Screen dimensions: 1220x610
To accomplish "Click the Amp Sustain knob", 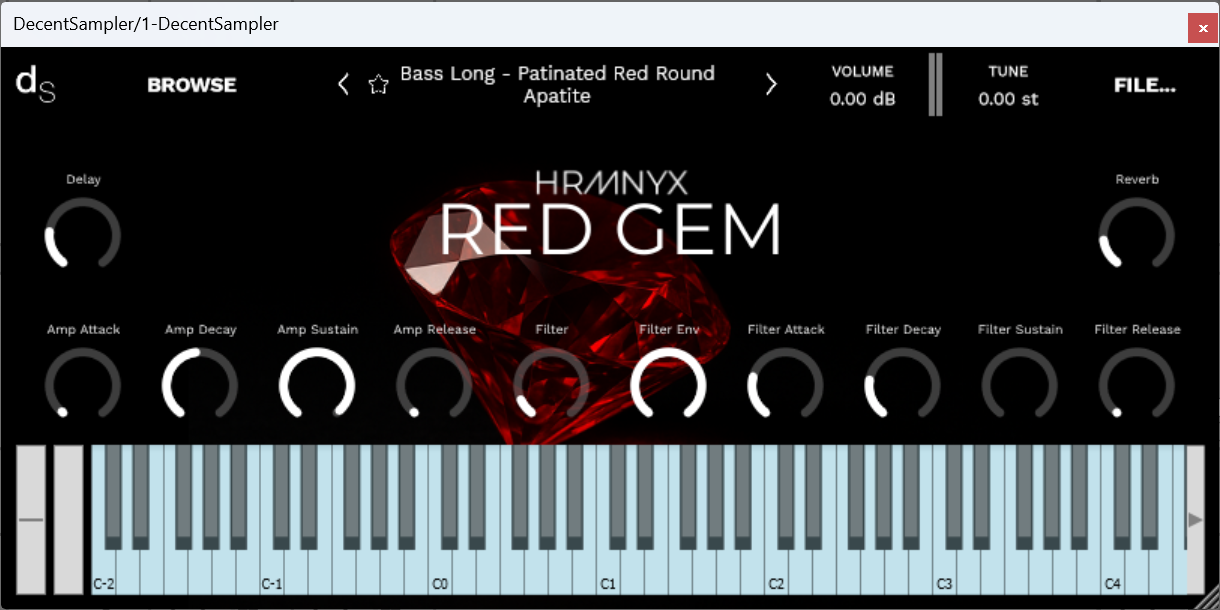I will [317, 386].
